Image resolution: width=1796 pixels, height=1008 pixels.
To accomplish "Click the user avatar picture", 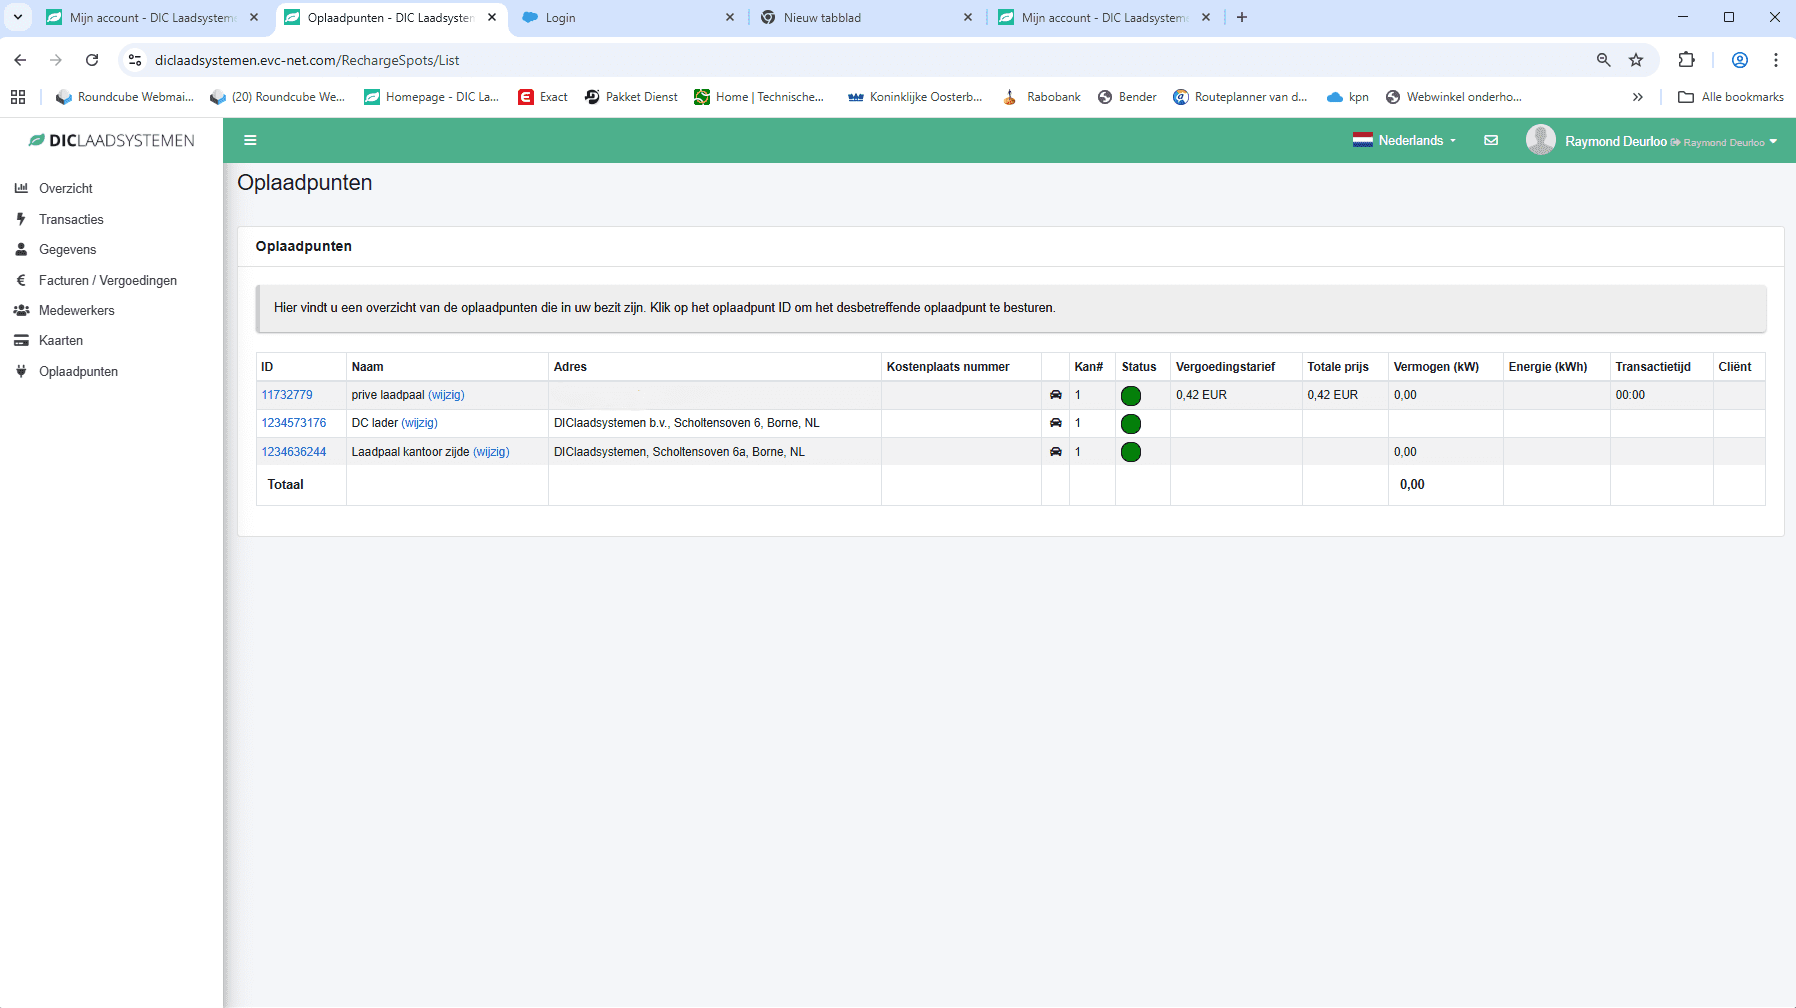I will pyautogui.click(x=1540, y=140).
